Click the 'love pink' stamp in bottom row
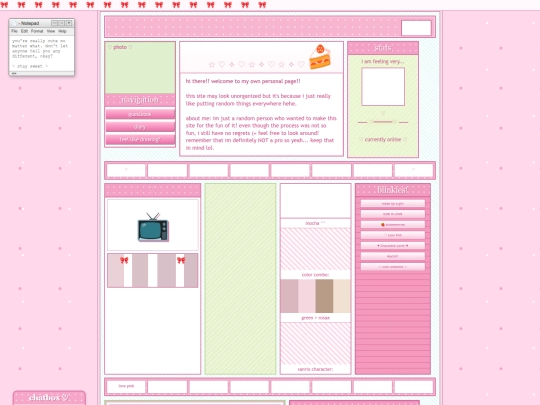The image size is (540, 405). coord(126,386)
